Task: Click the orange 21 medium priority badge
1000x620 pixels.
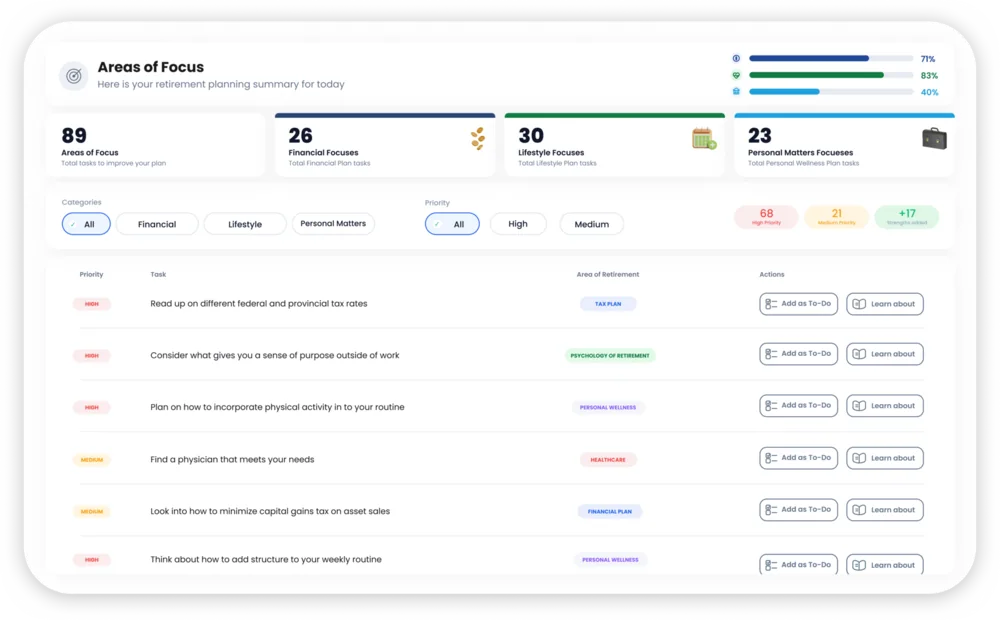Action: (837, 217)
